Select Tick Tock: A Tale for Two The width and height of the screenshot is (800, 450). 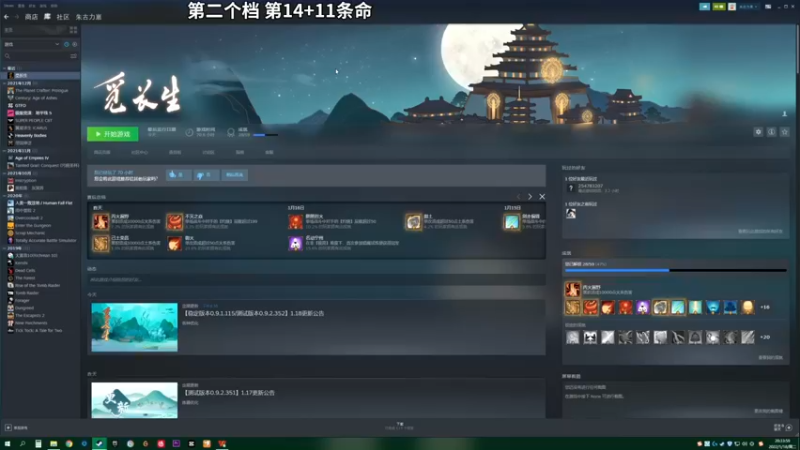pyautogui.click(x=38, y=331)
